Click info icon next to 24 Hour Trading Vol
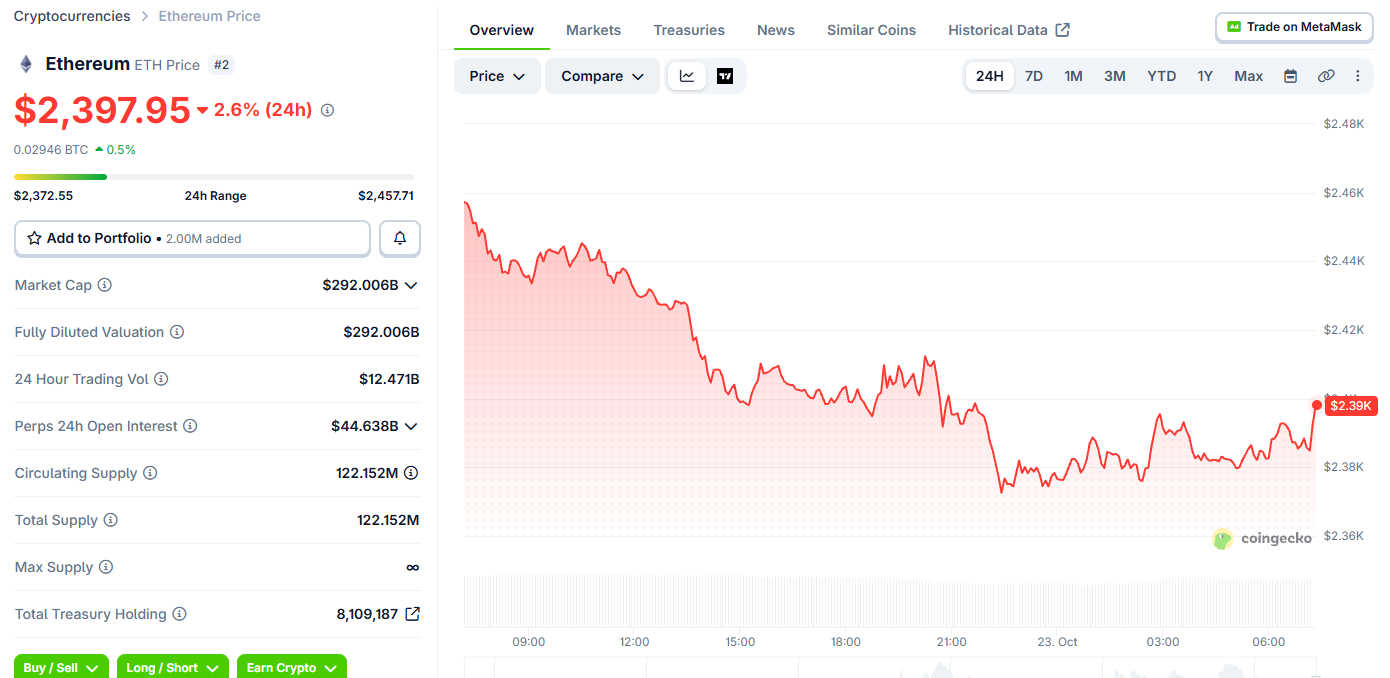Image resolution: width=1390 pixels, height=678 pixels. pyautogui.click(x=161, y=379)
